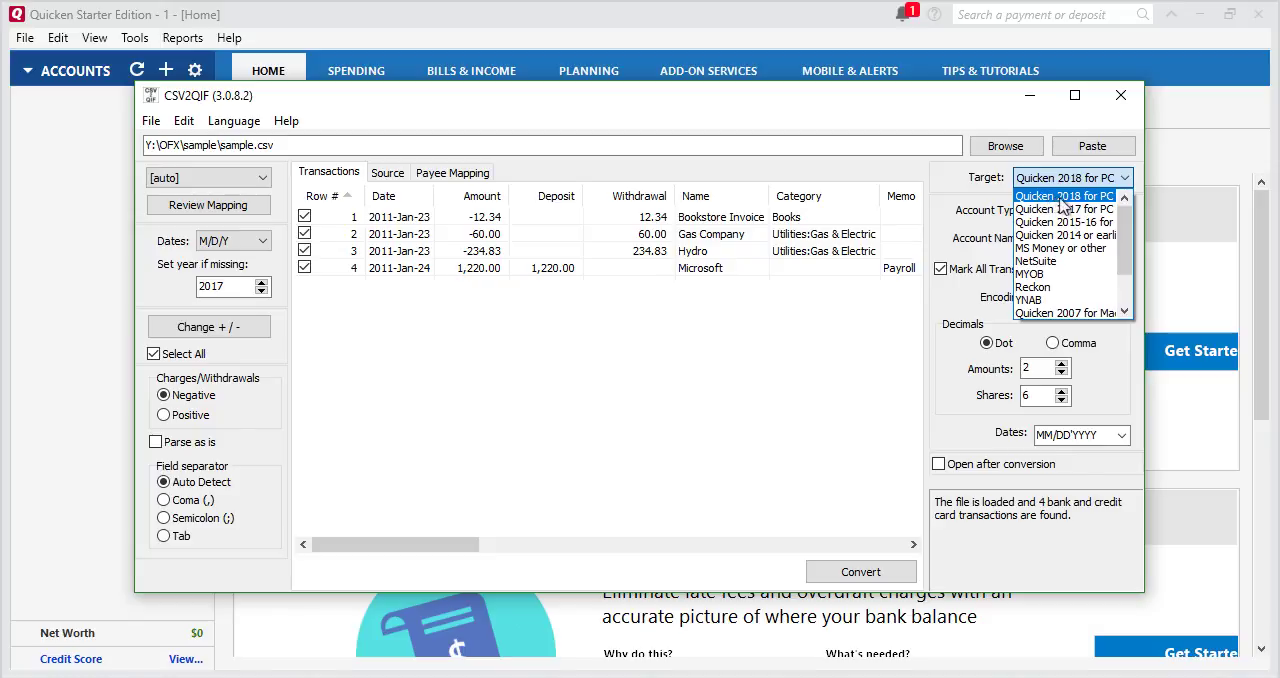Refresh accounts with the circular arrow icon
The height and width of the screenshot is (678, 1280).
137,70
